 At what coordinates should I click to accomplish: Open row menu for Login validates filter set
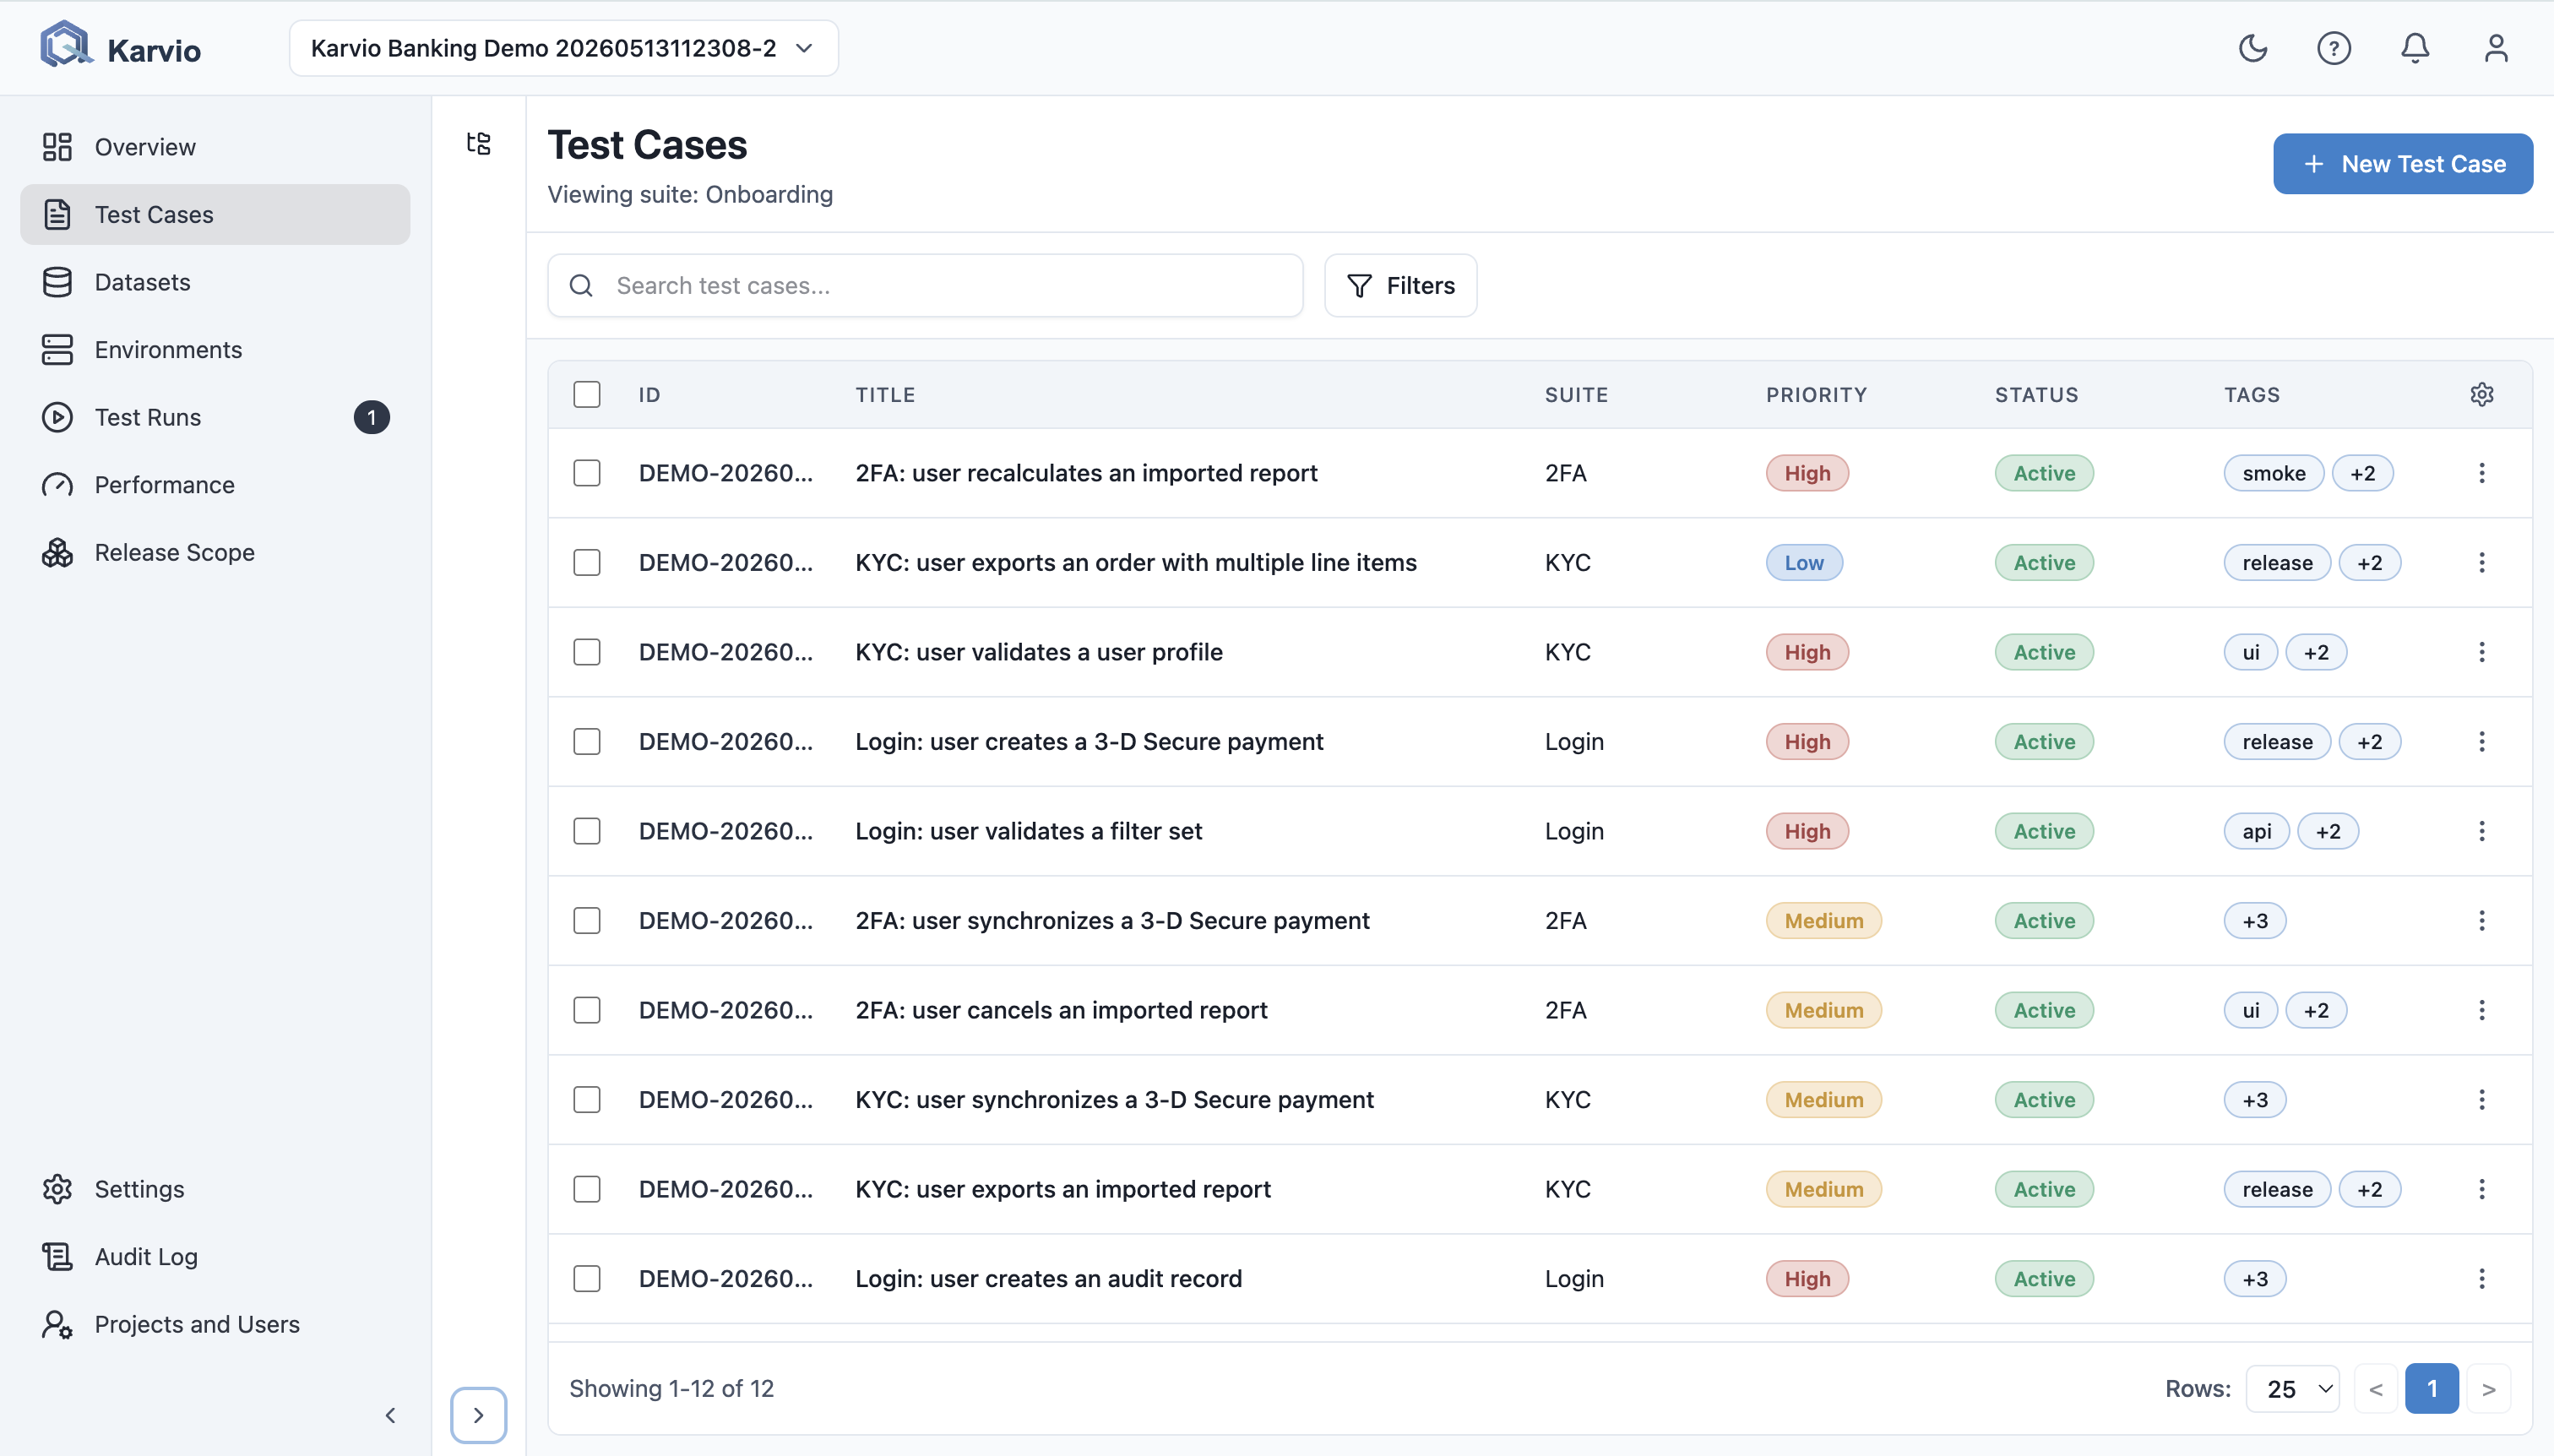[2481, 831]
